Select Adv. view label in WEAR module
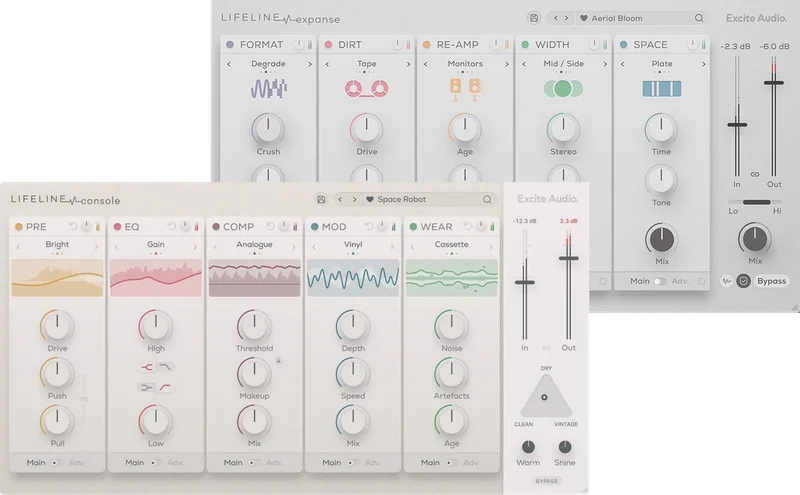The height and width of the screenshot is (495, 800). [471, 463]
